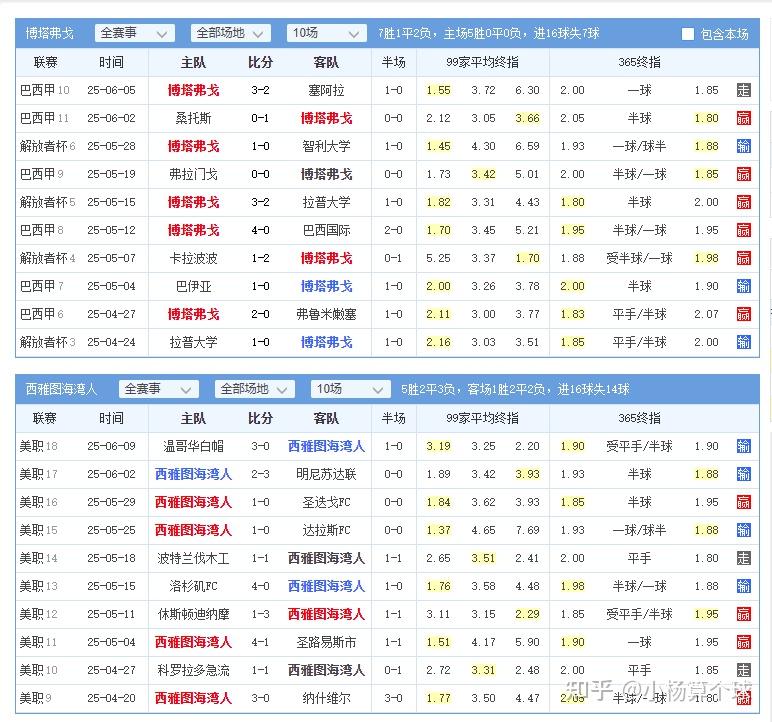Open 圣路易斯市 team link
772x722 pixels.
pyautogui.click(x=326, y=642)
